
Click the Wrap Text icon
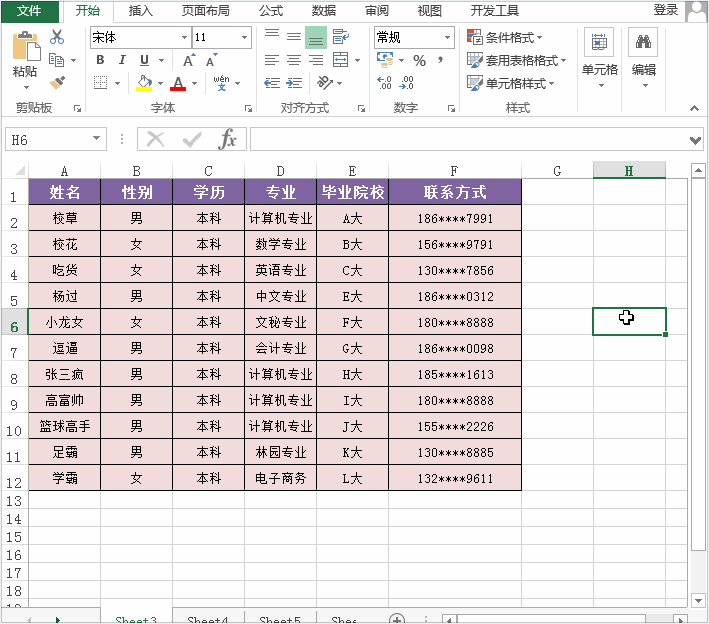[x=340, y=36]
